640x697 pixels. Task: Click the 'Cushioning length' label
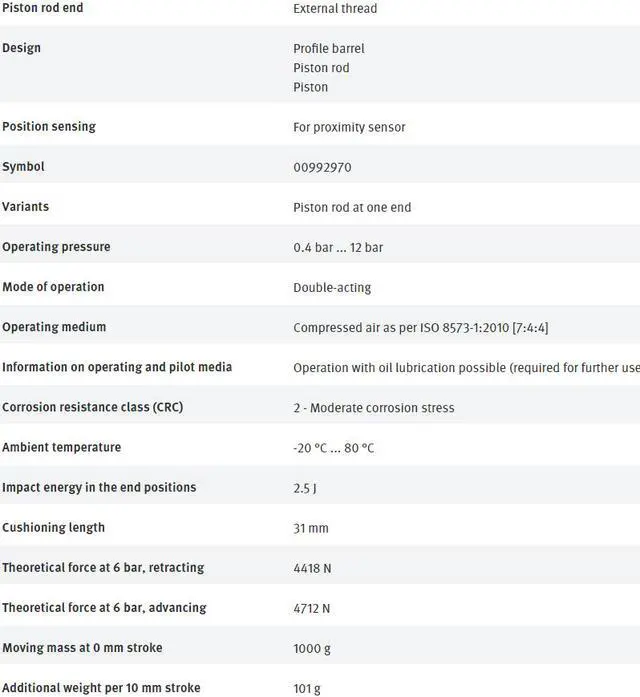[x=53, y=528]
